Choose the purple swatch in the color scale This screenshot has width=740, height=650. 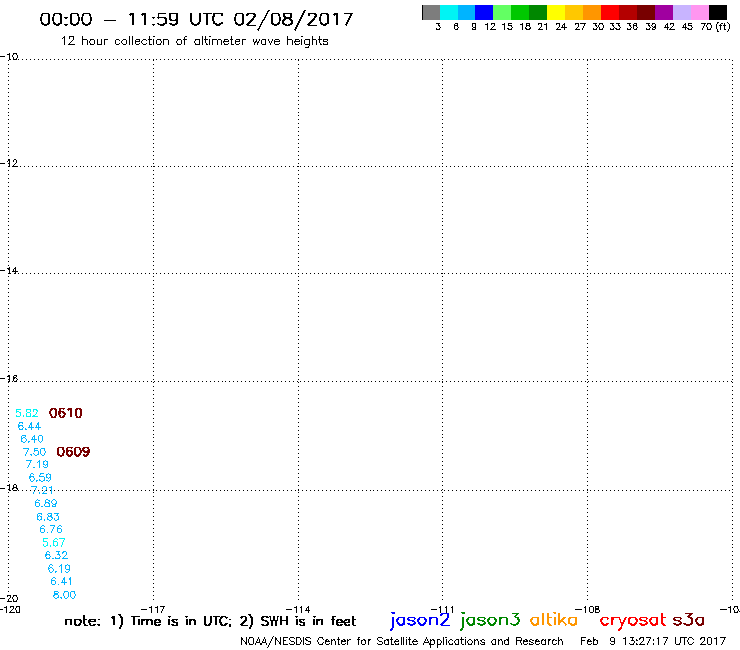(664, 12)
